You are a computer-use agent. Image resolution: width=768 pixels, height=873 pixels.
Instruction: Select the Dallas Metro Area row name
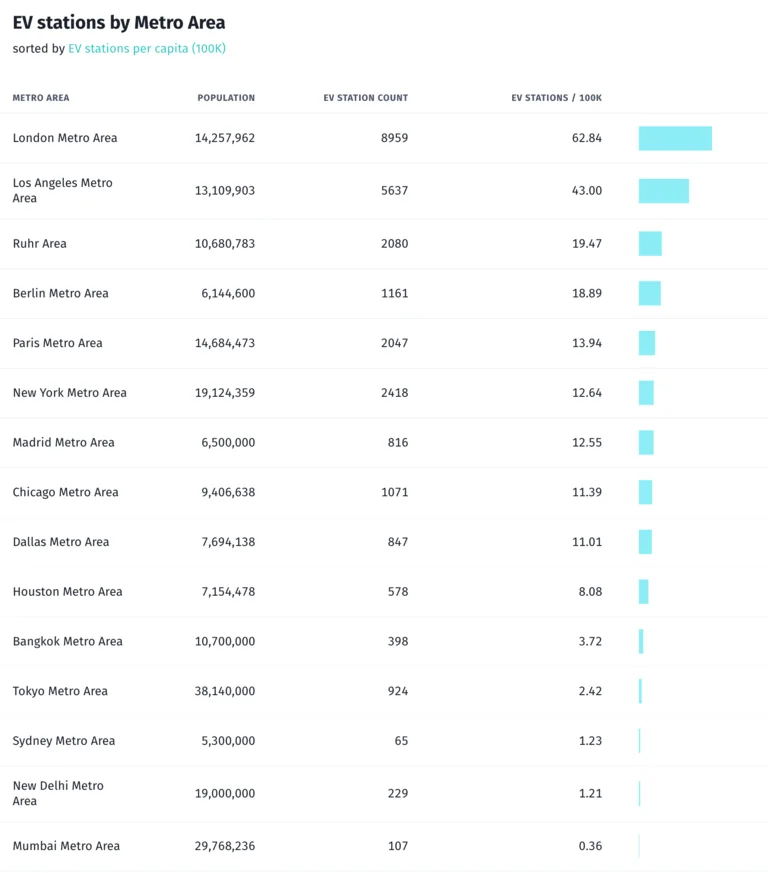pos(61,542)
